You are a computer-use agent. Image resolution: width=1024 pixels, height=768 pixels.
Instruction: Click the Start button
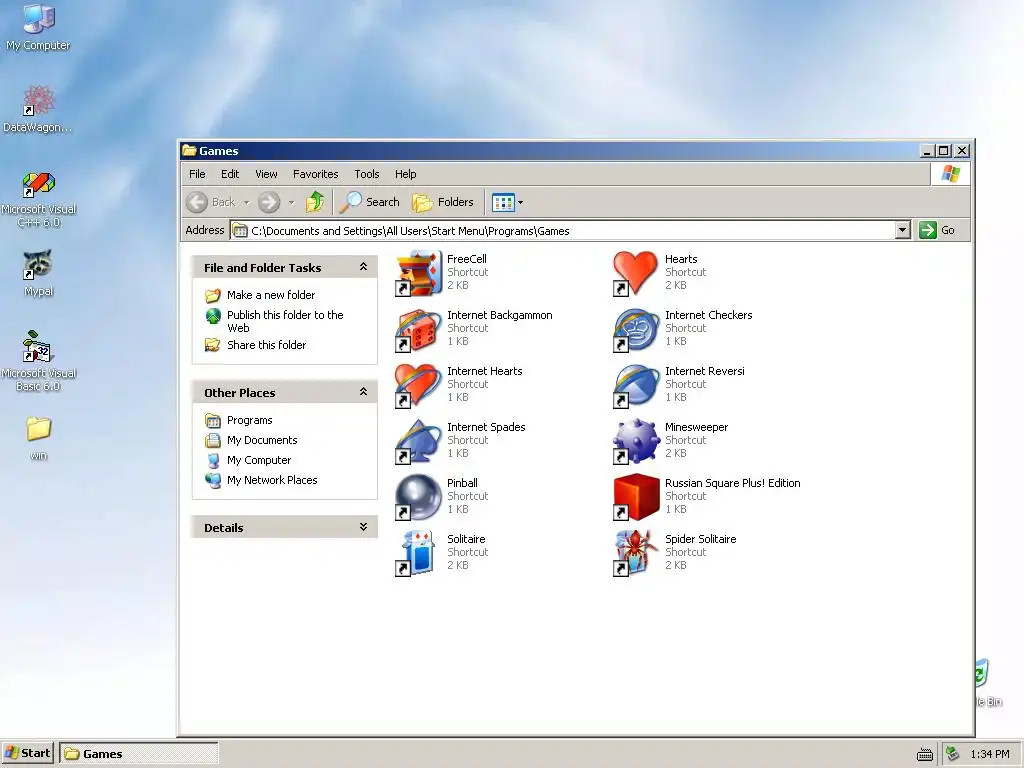coord(27,754)
